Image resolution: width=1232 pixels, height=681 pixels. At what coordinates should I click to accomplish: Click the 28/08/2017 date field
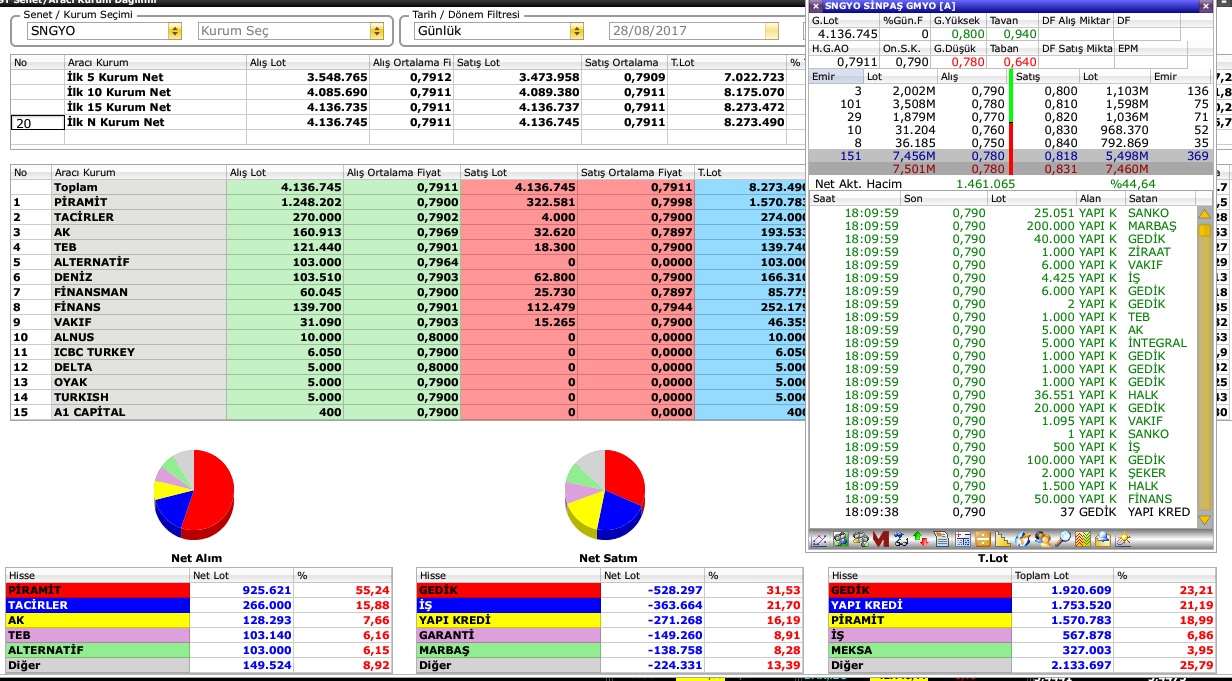click(x=685, y=31)
